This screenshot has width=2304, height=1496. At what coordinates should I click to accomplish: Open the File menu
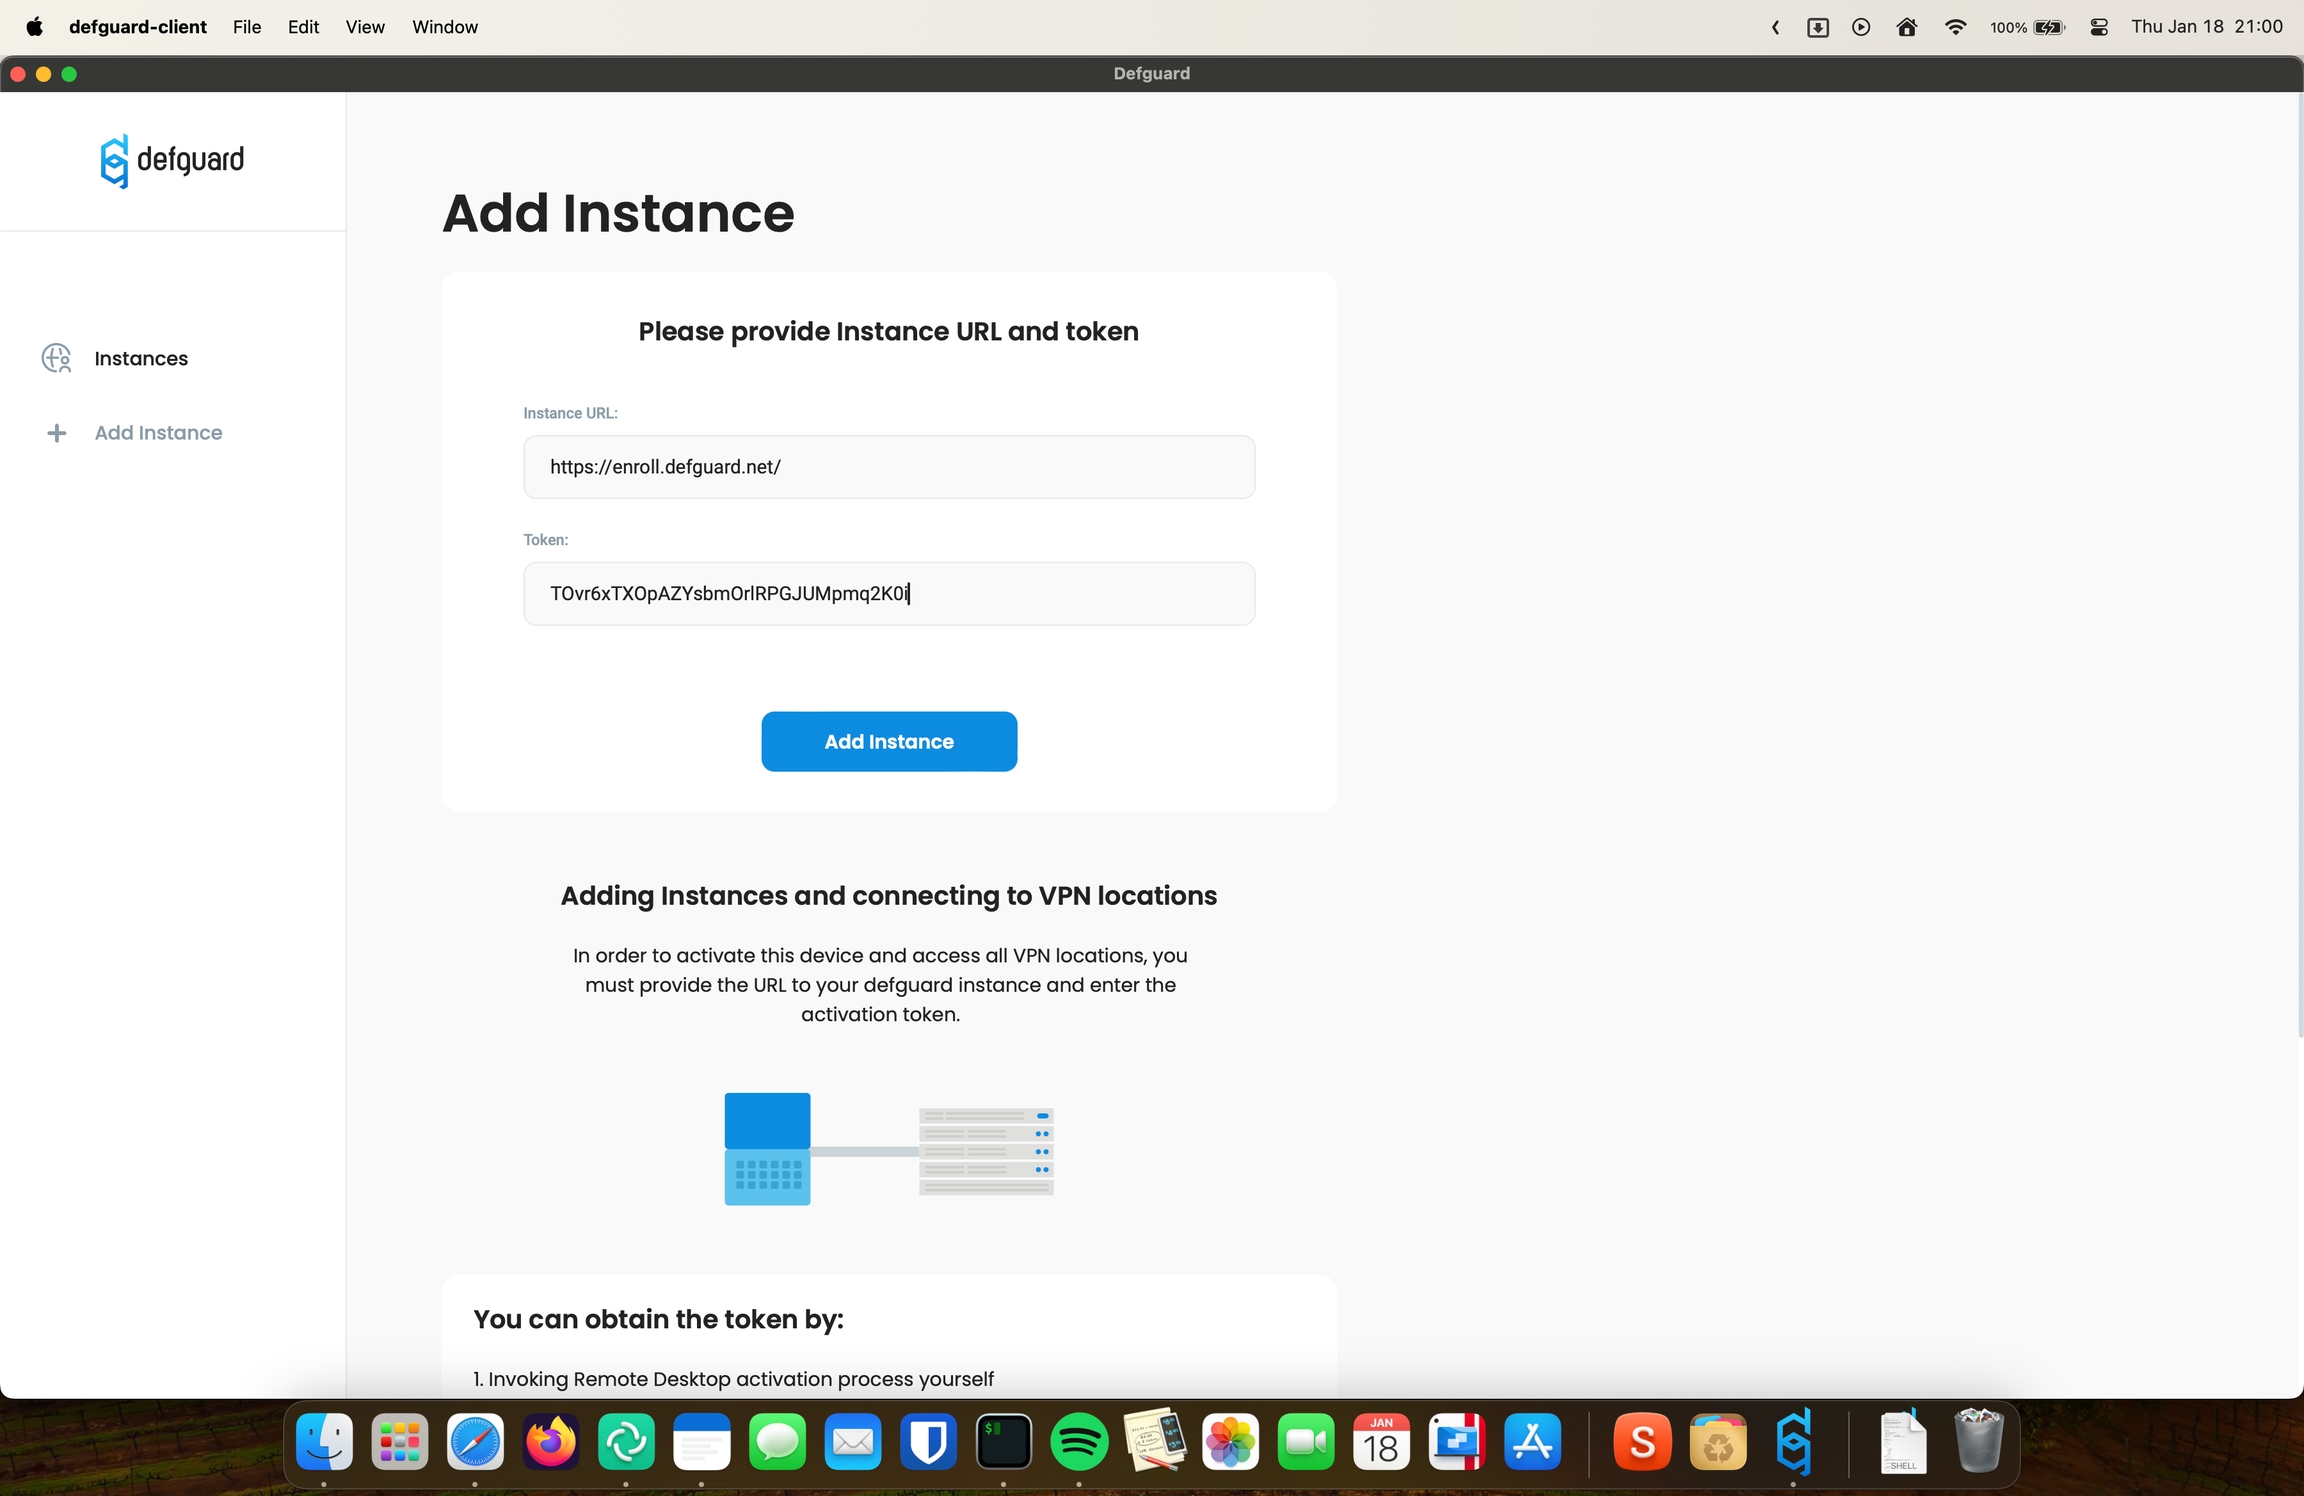(x=246, y=27)
